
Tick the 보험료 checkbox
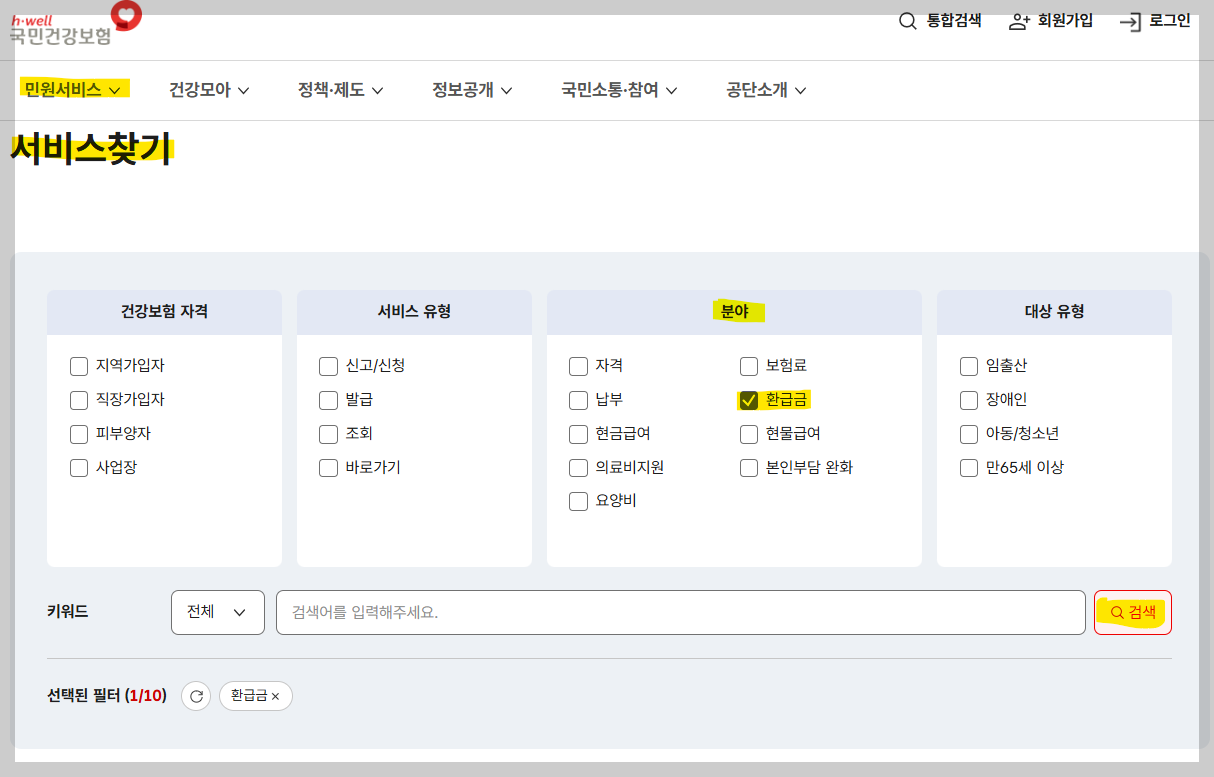tap(749, 366)
